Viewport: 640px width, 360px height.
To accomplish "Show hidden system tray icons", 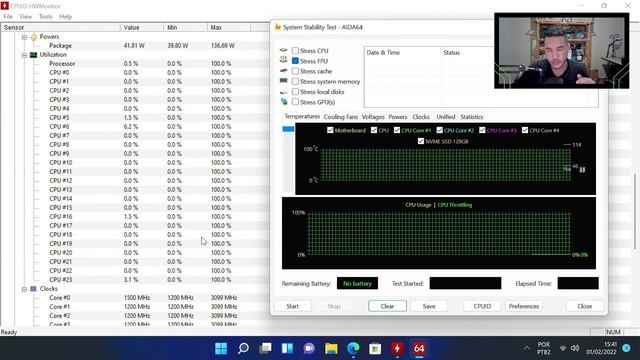I will tap(527, 348).
